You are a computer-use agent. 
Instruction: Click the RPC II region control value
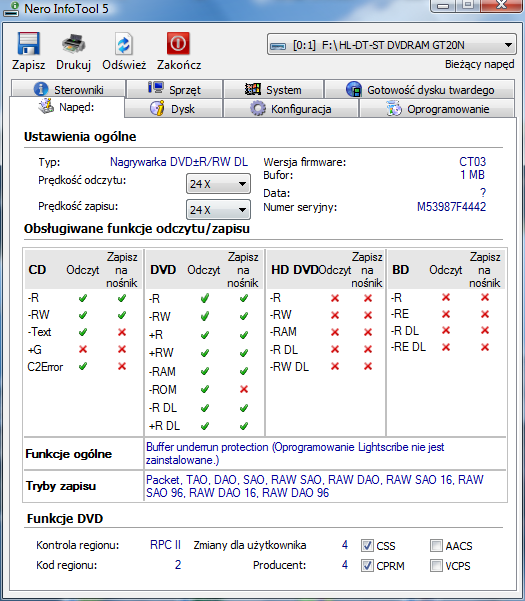pos(165,545)
